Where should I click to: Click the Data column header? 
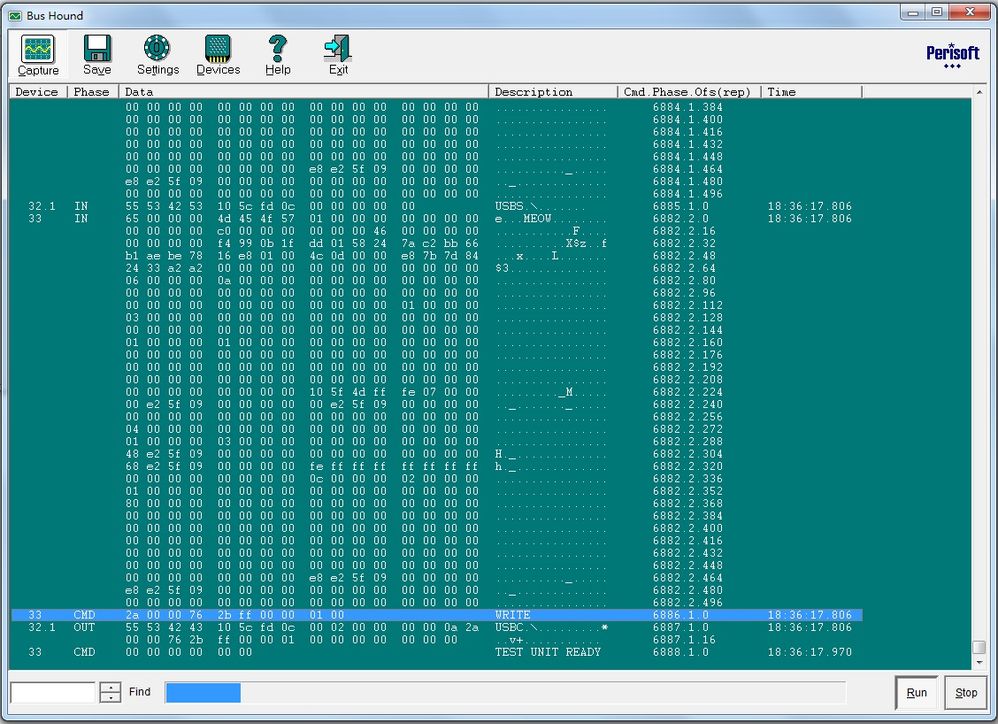tap(303, 92)
